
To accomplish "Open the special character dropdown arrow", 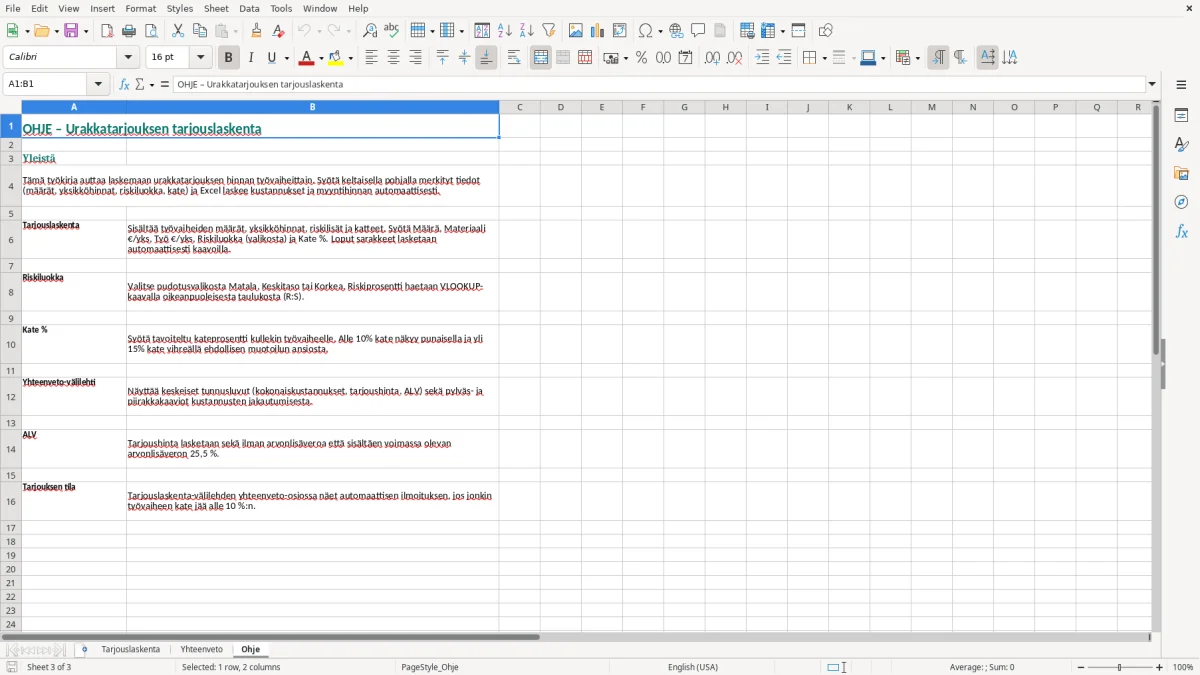I will (x=660, y=31).
